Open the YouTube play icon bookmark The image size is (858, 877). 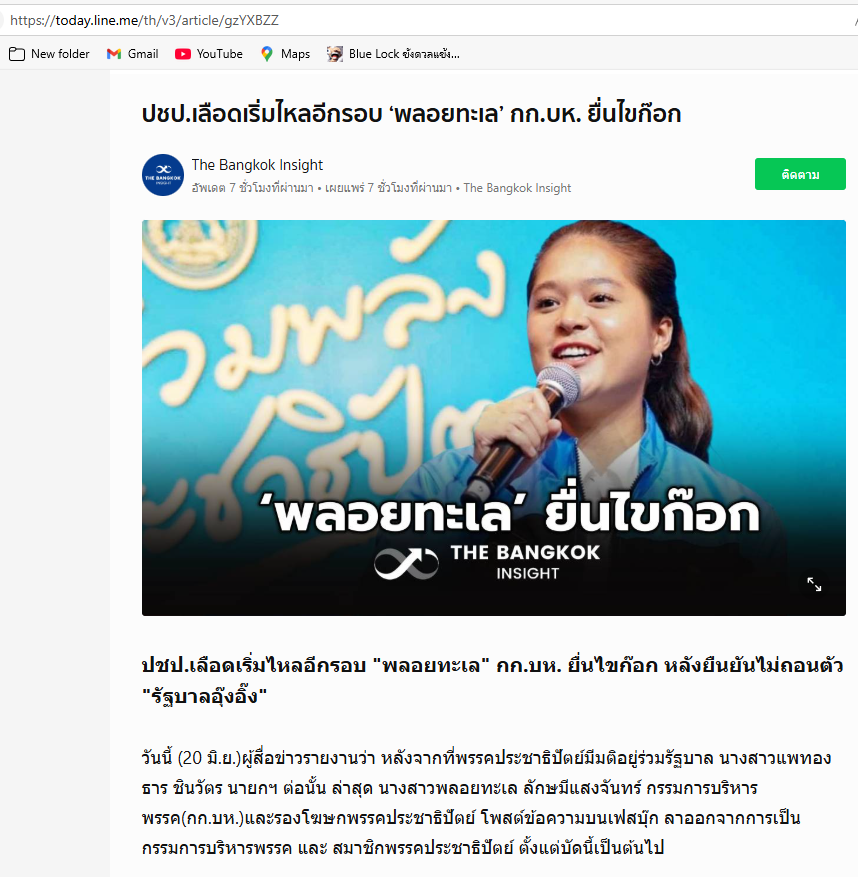[182, 54]
